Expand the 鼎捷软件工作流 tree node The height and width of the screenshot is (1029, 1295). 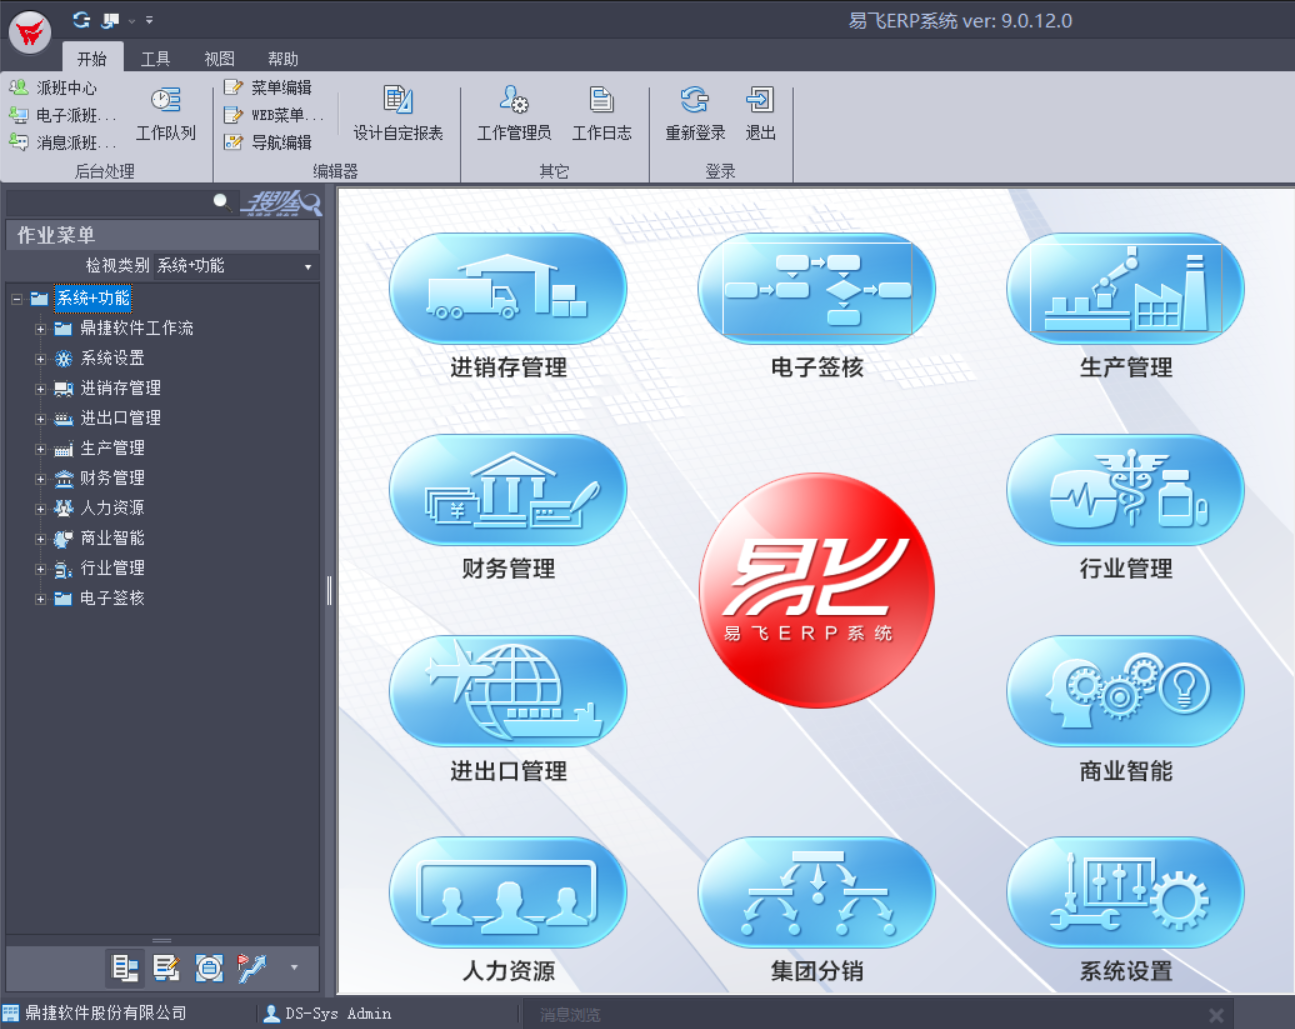[x=41, y=329]
